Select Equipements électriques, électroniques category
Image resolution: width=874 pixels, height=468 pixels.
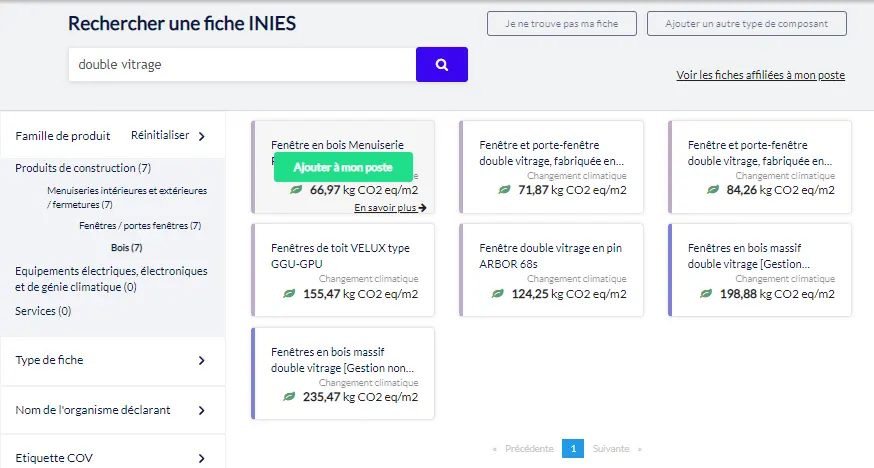[111, 279]
